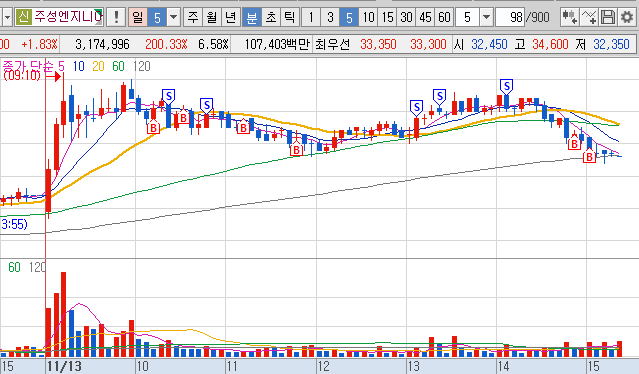Click the gray 120 price moving average legend

pos(141,66)
